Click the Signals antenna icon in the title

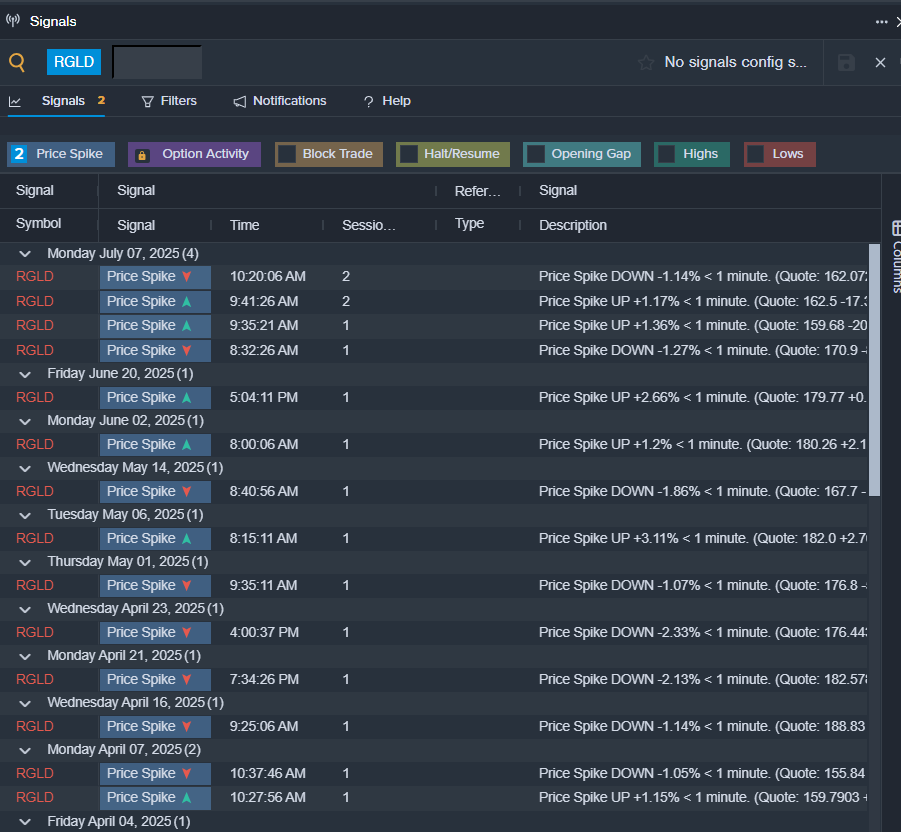(x=13, y=21)
